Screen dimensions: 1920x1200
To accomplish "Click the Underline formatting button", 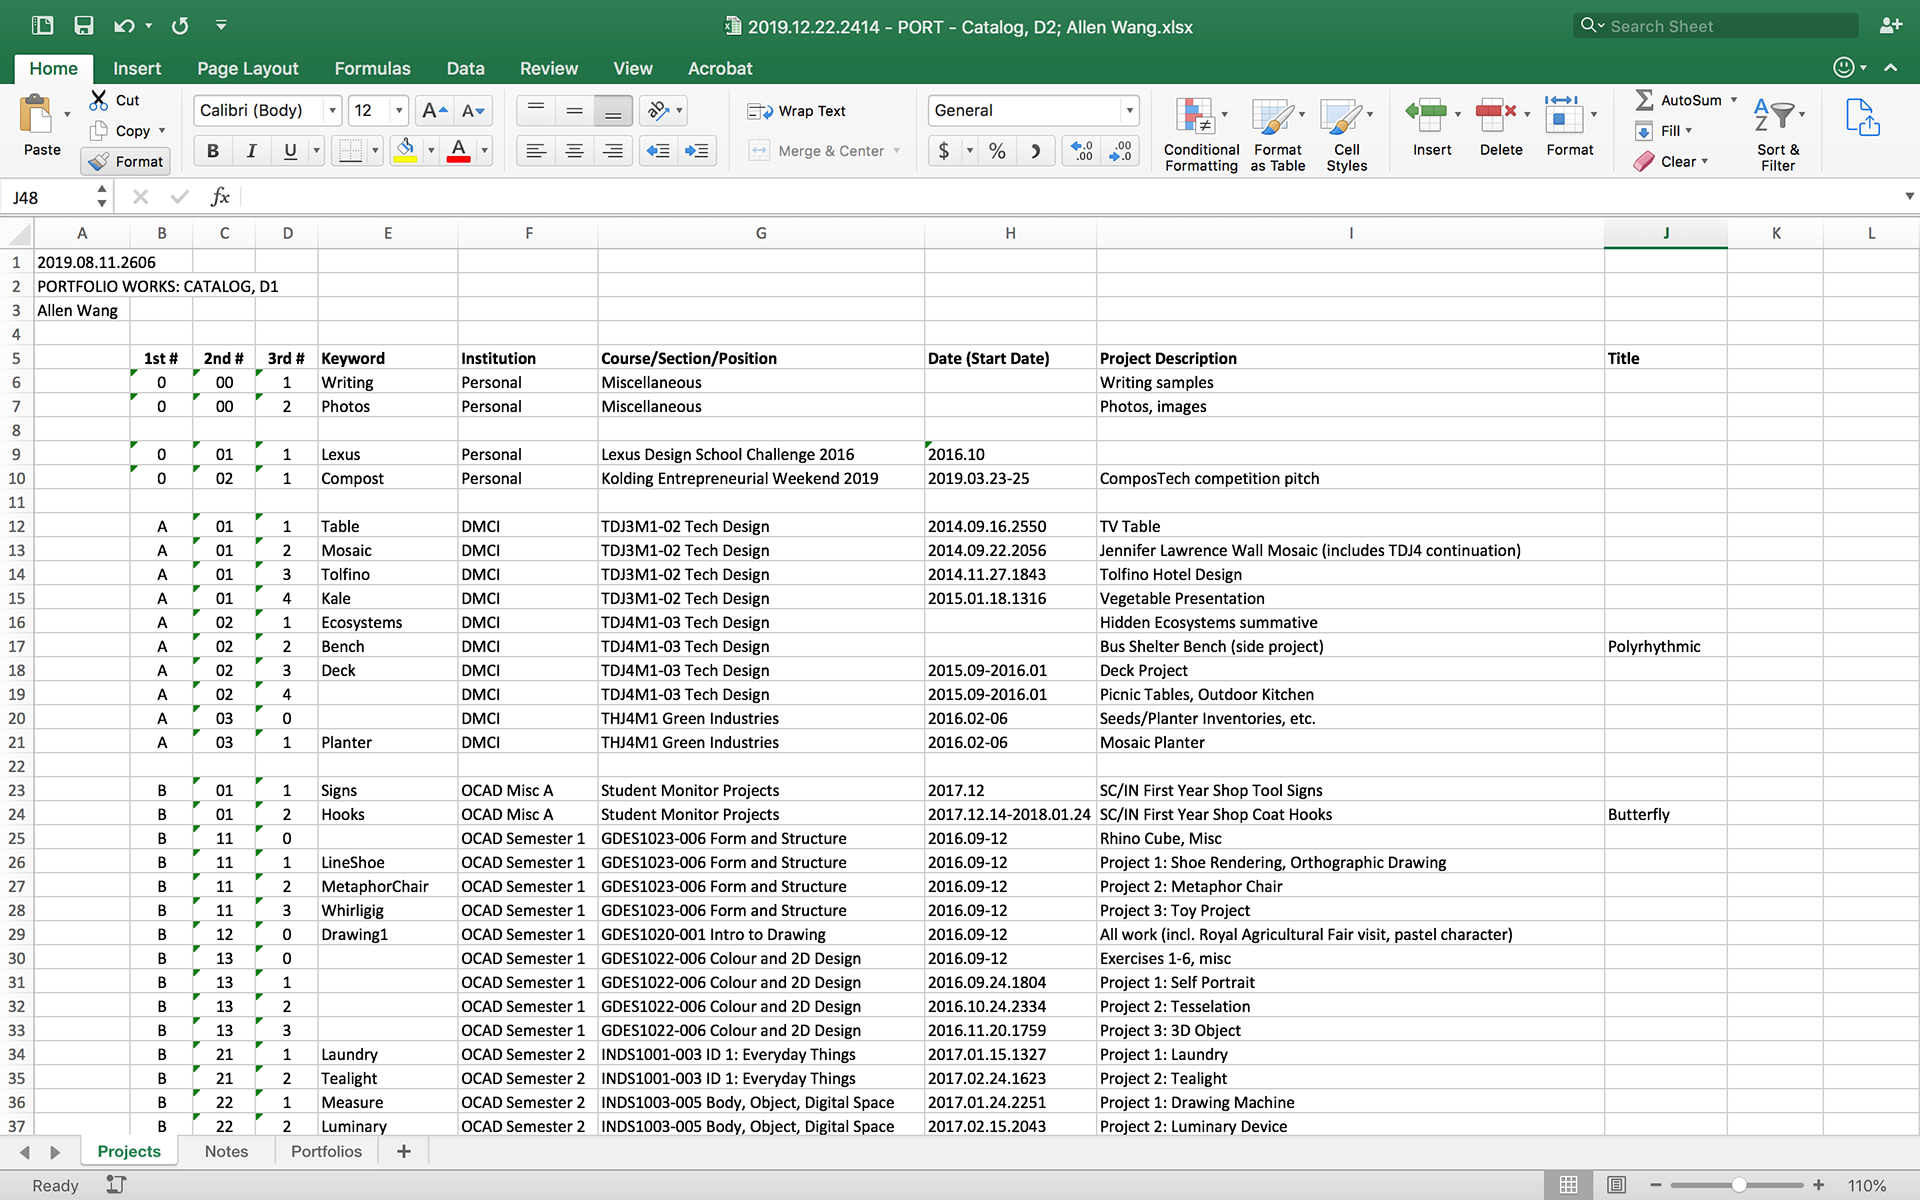I will click(290, 151).
